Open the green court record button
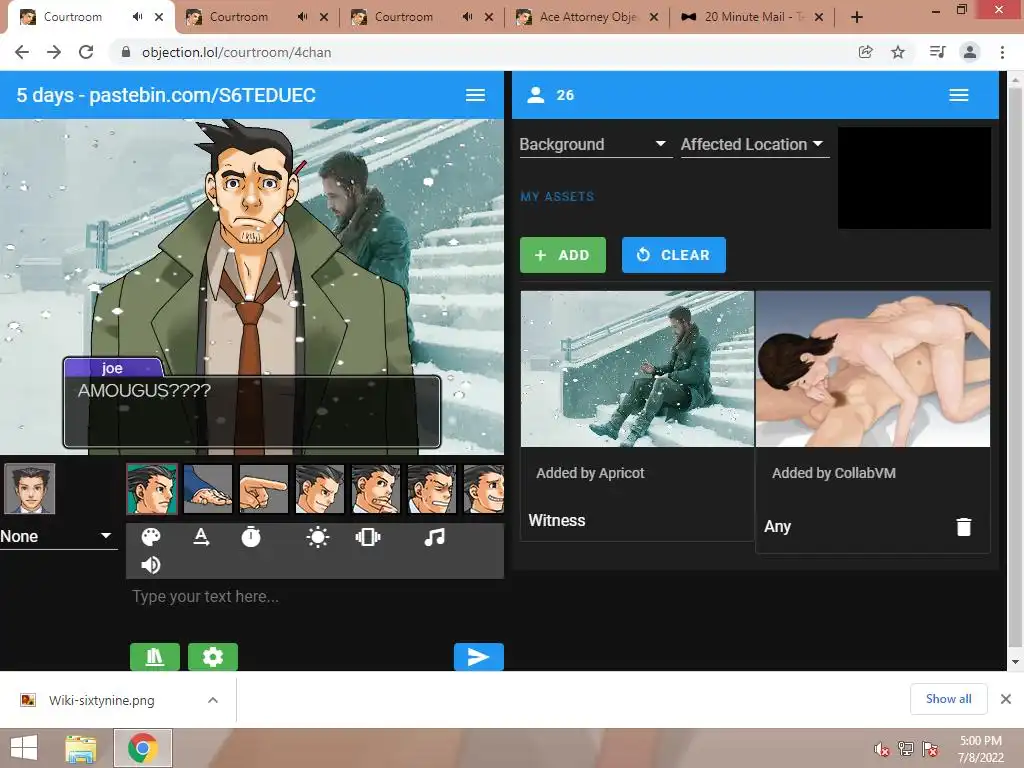Image resolution: width=1024 pixels, height=768 pixels. (x=155, y=656)
